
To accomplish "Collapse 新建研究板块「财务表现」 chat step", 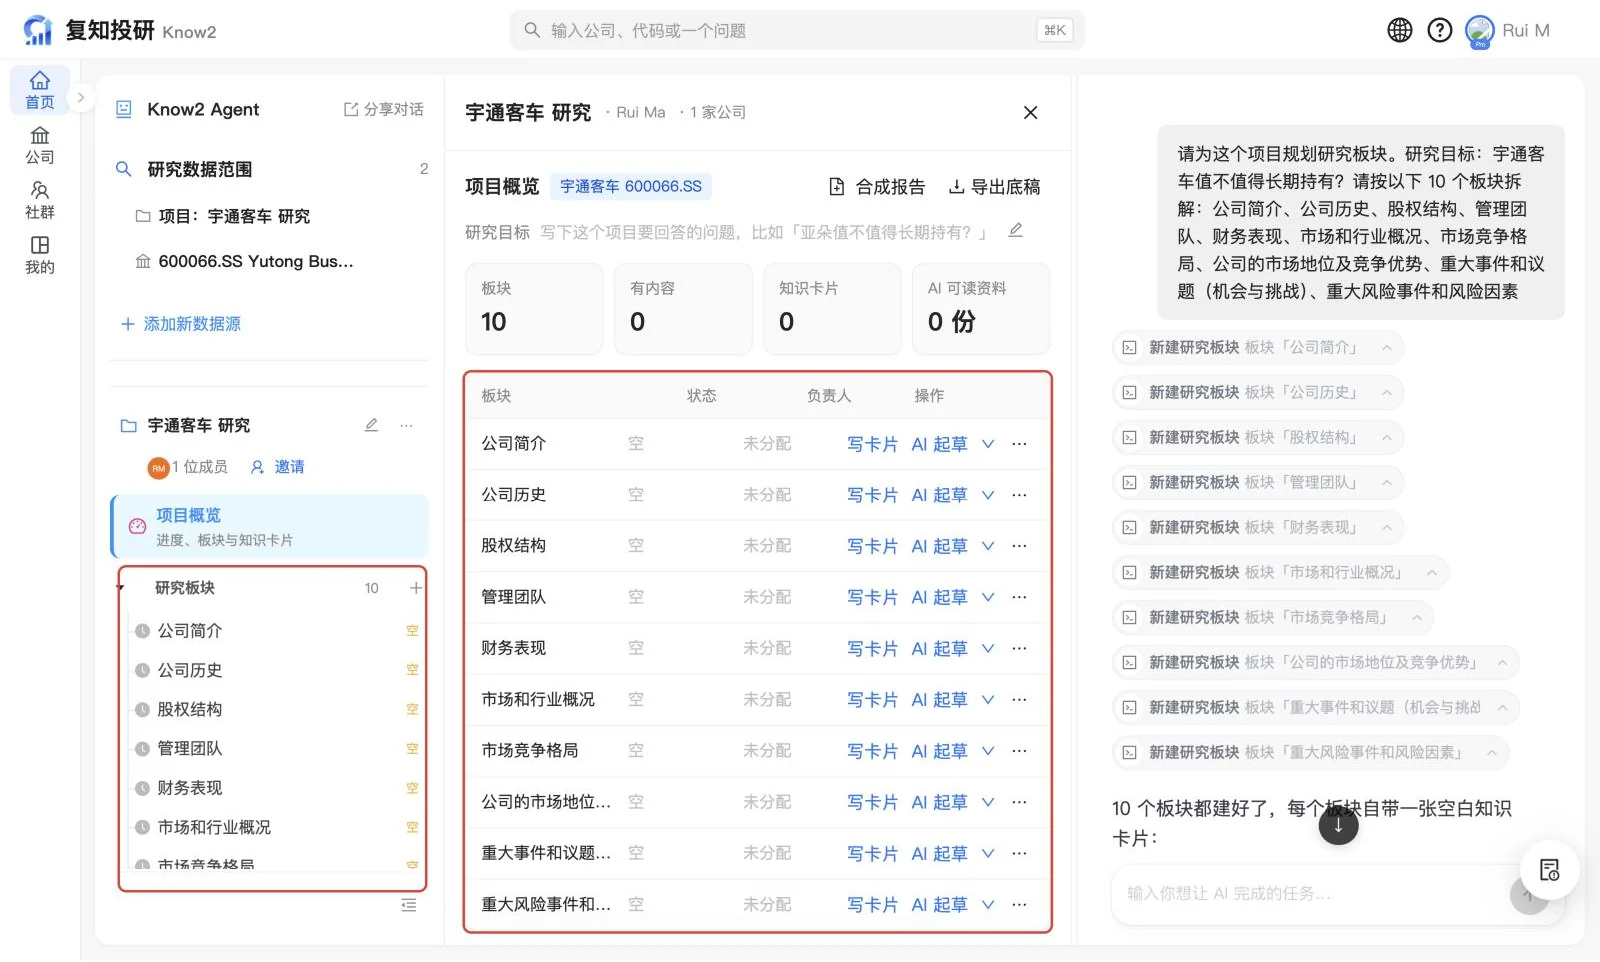I will [1387, 528].
